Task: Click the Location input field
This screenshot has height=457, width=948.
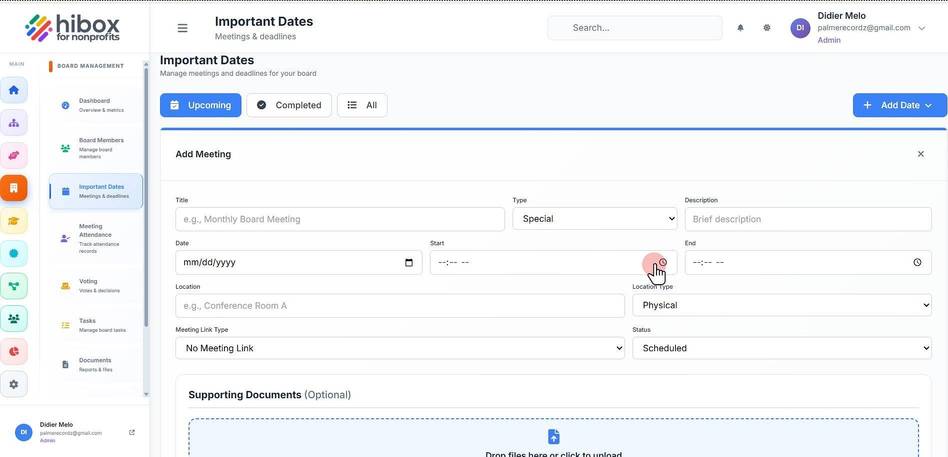Action: (x=400, y=305)
